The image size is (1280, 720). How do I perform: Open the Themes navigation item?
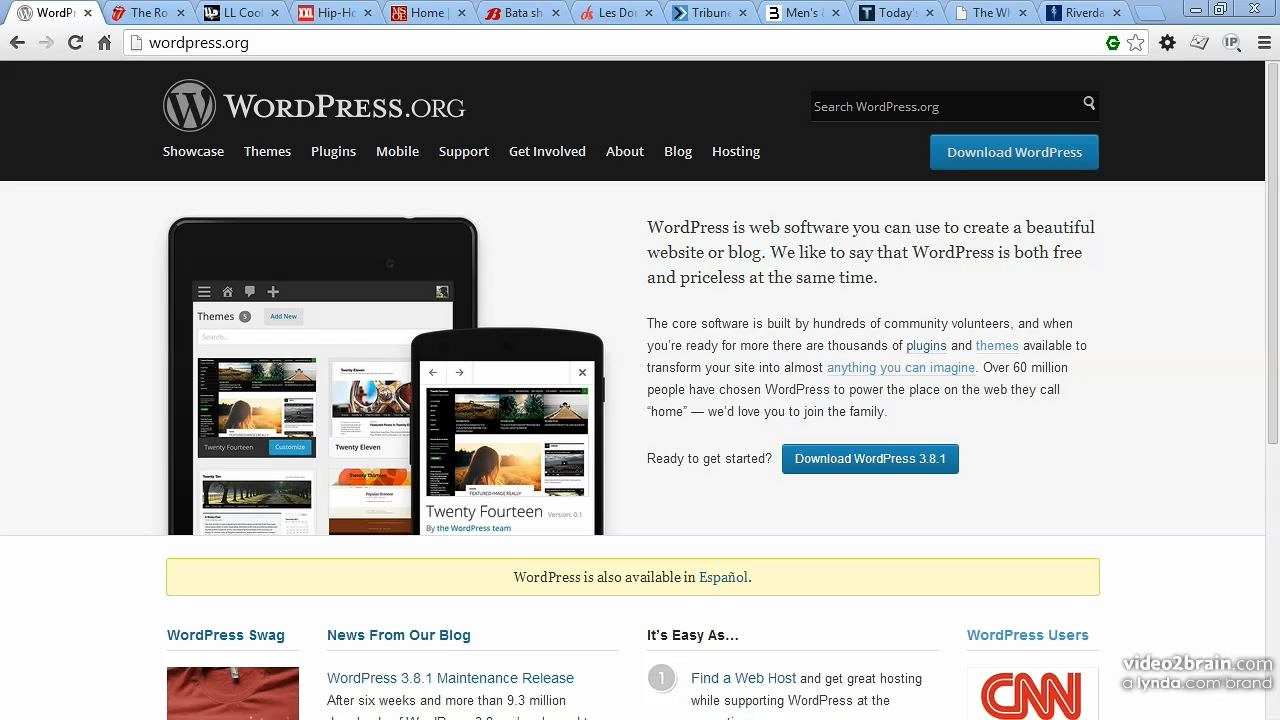click(x=267, y=151)
